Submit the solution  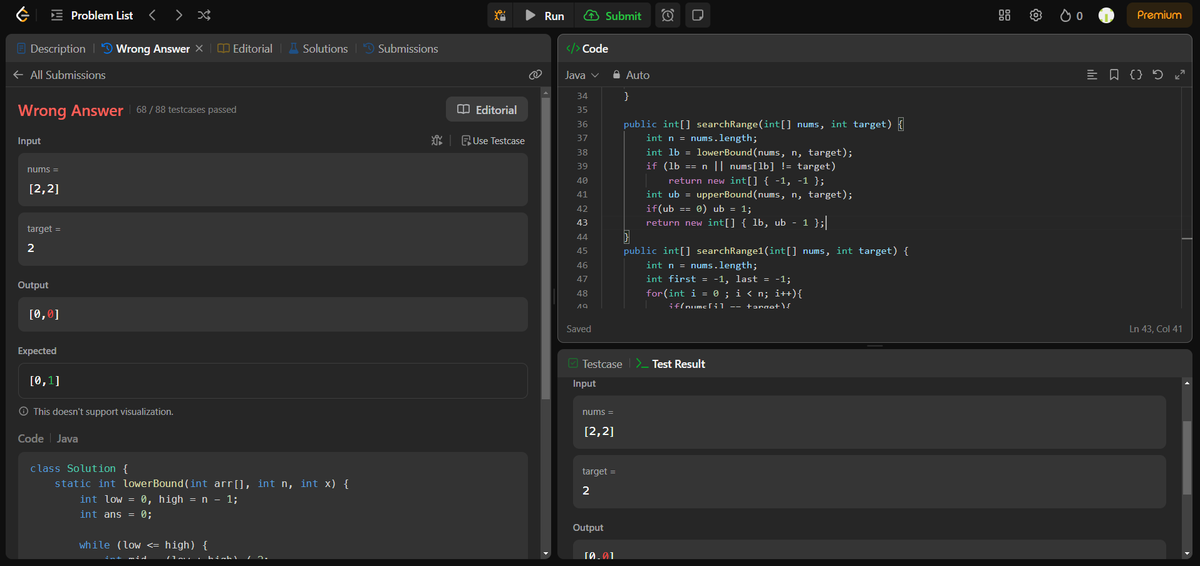[x=612, y=15]
